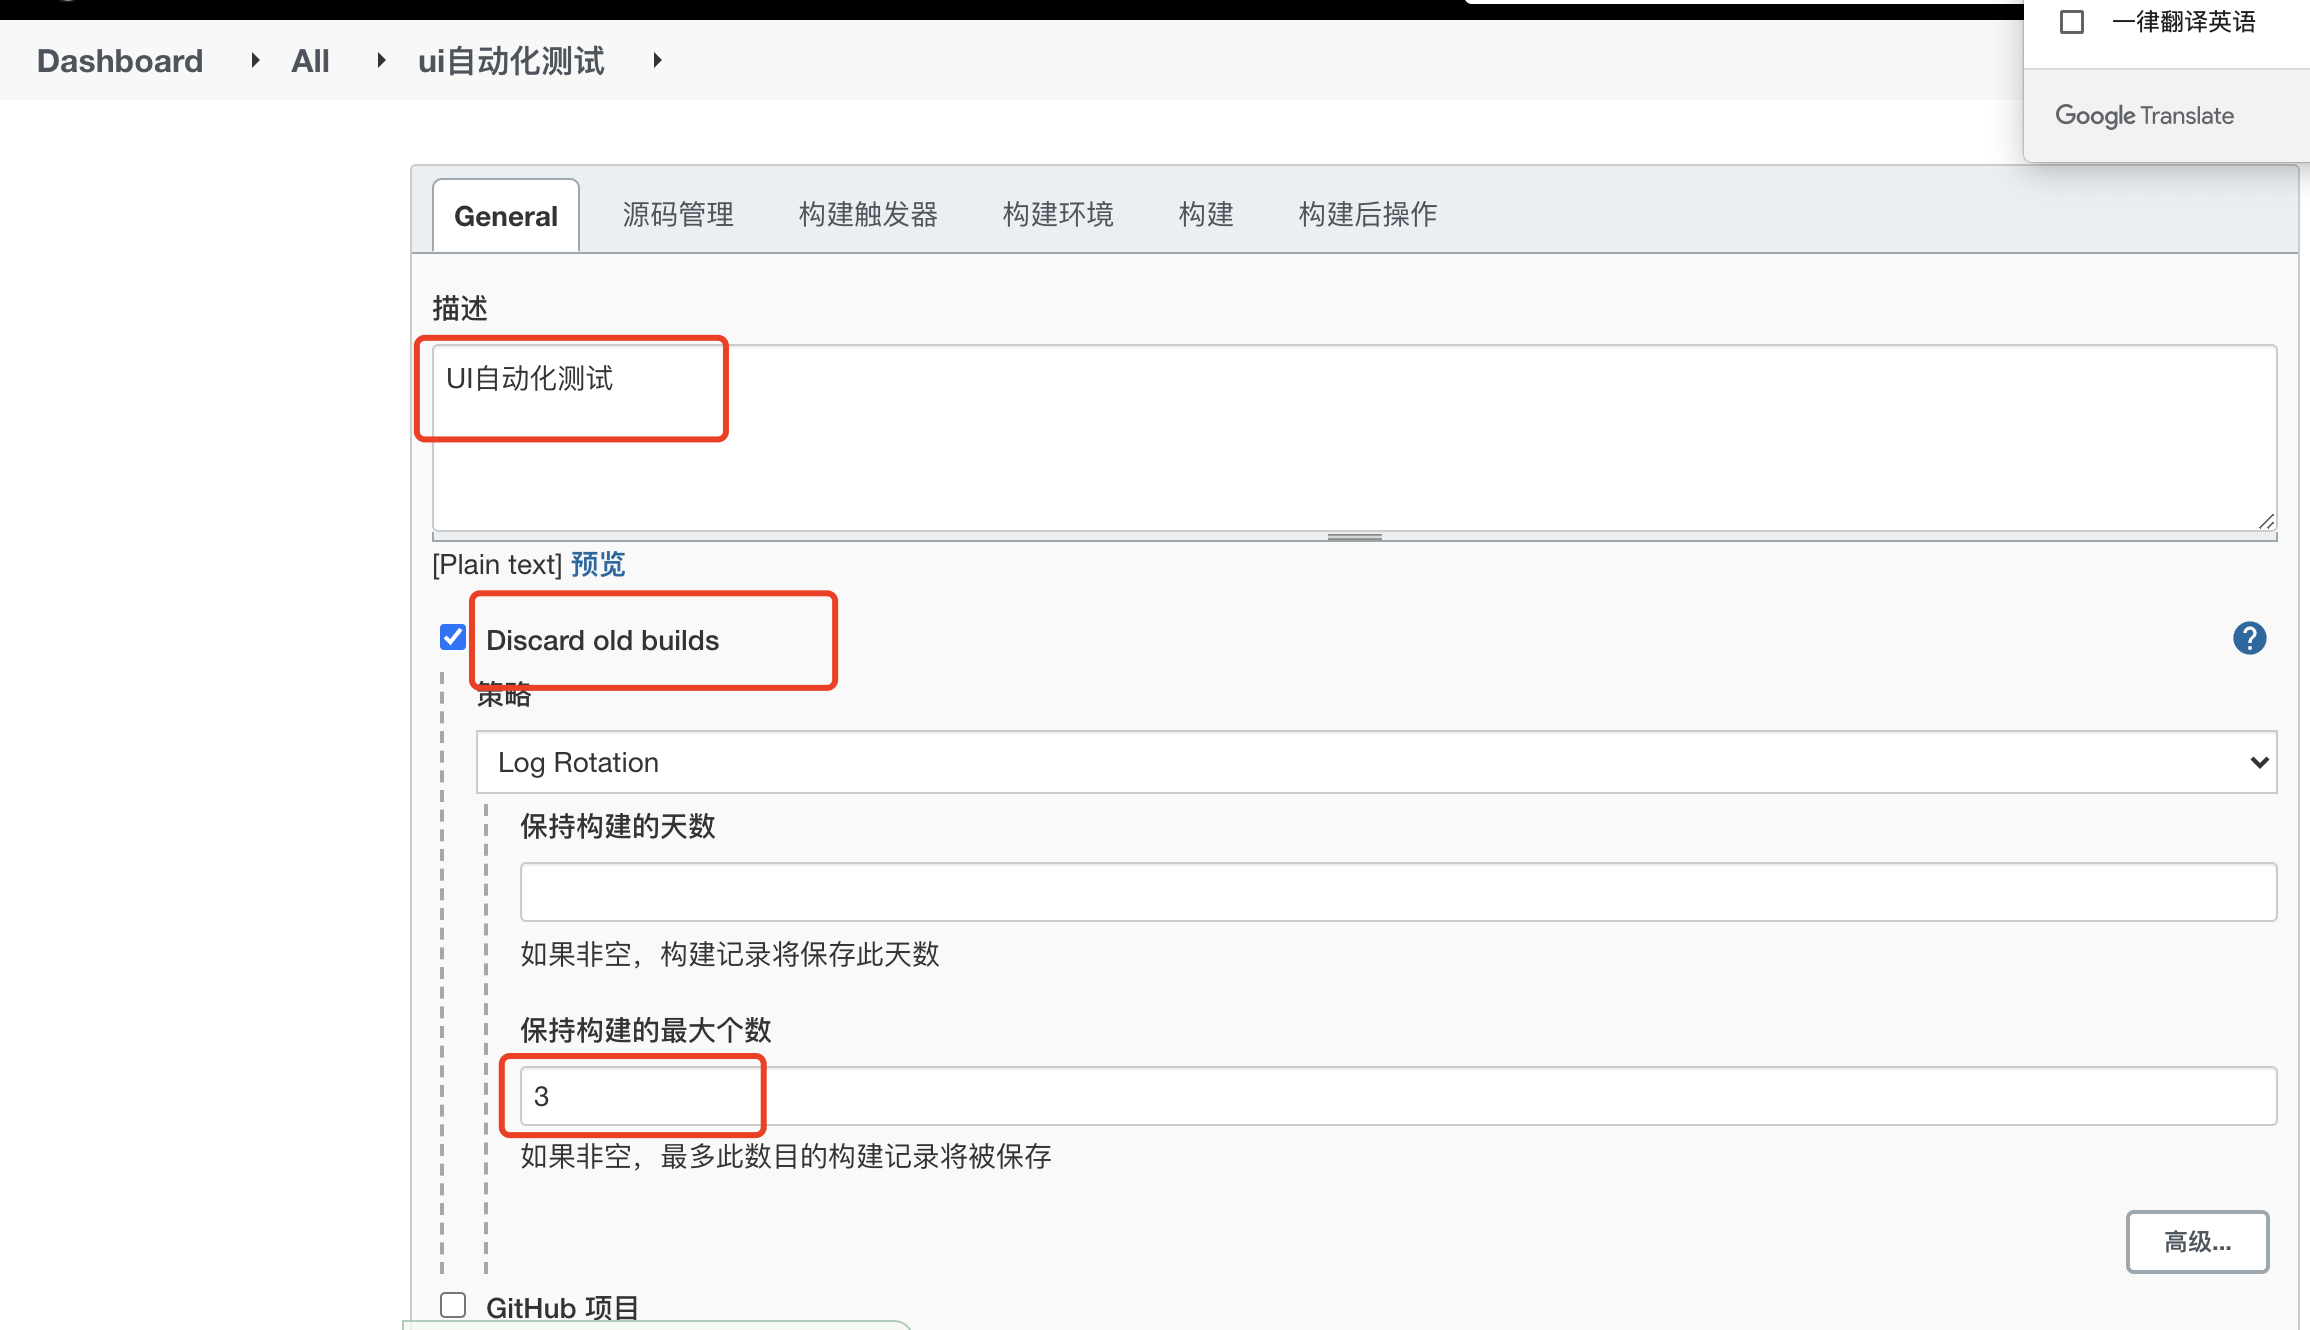Image resolution: width=2310 pixels, height=1330 pixels.
Task: Click the 保持构建的最大个数 input field
Action: pyautogui.click(x=1397, y=1096)
